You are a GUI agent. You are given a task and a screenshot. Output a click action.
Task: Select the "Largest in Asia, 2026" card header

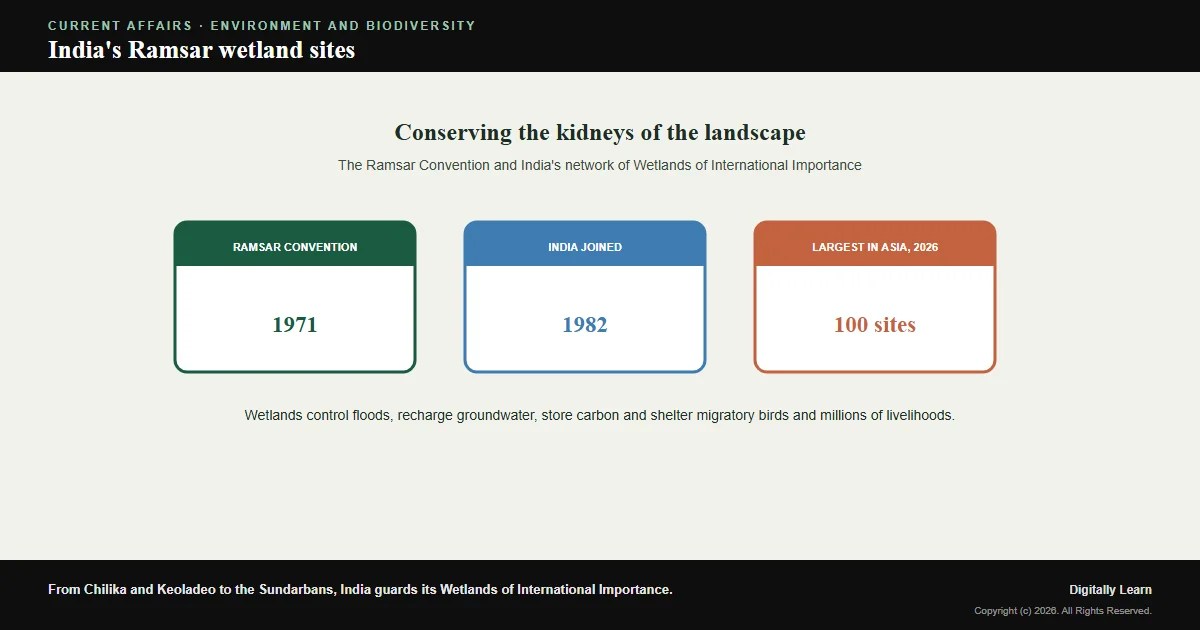point(875,246)
